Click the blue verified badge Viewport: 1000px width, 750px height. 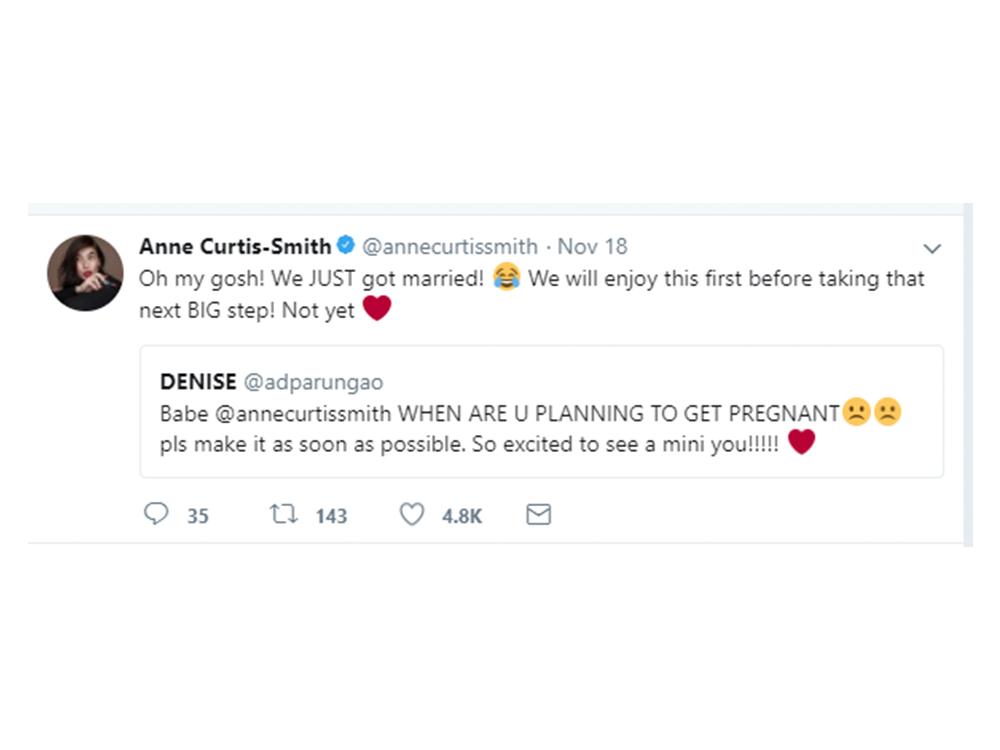[346, 246]
